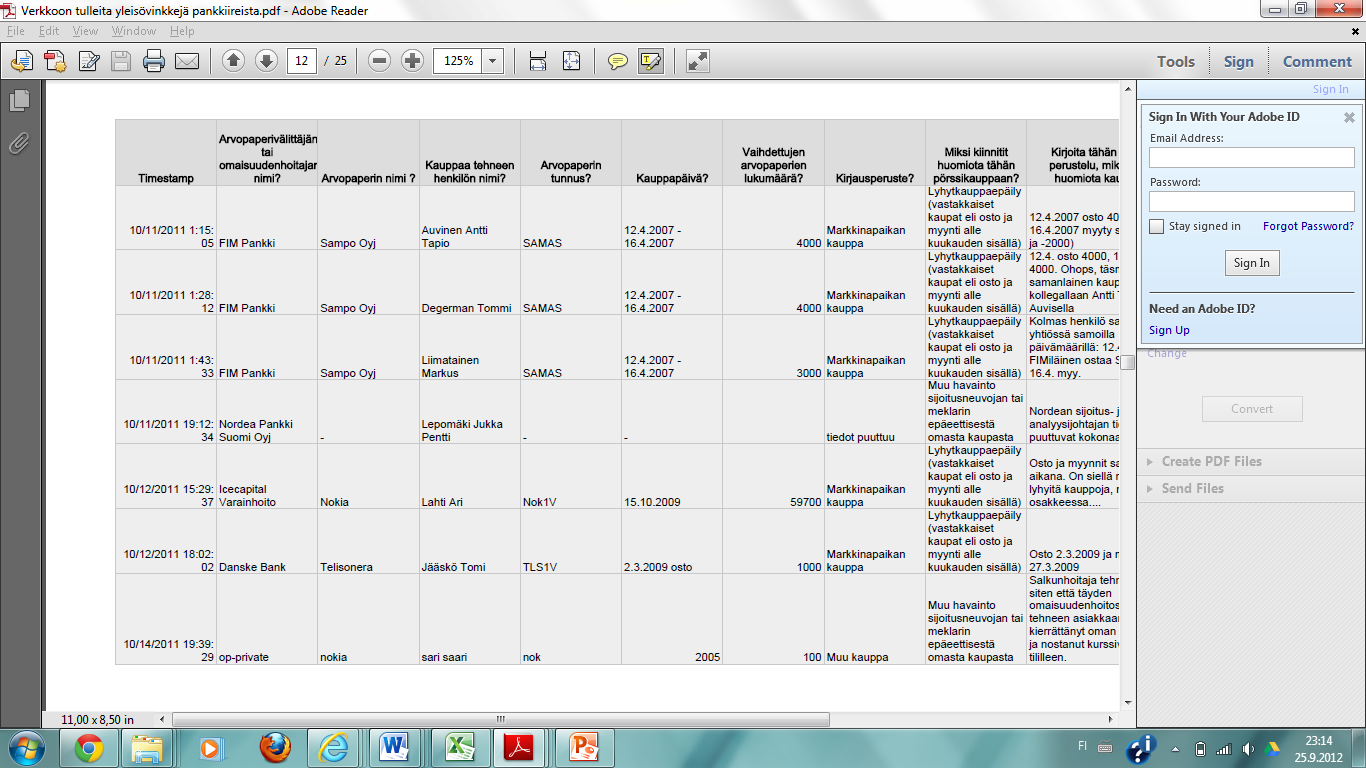
Task: Zoom out with the minus button
Action: (379, 61)
